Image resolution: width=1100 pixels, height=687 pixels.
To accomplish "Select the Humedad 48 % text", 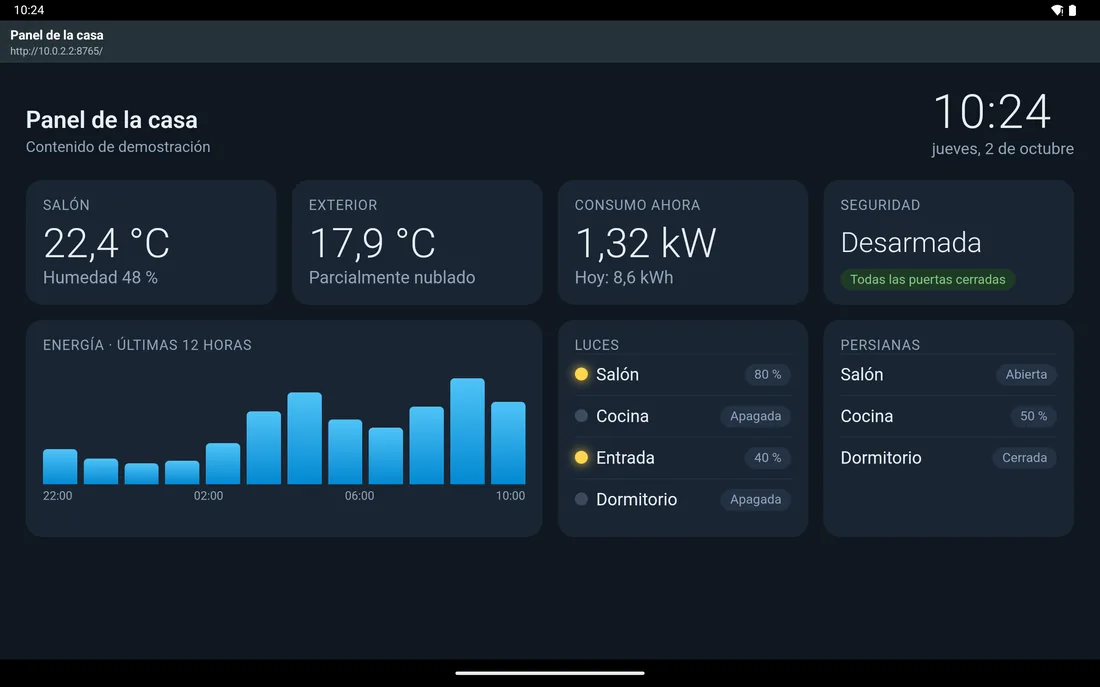I will (100, 277).
